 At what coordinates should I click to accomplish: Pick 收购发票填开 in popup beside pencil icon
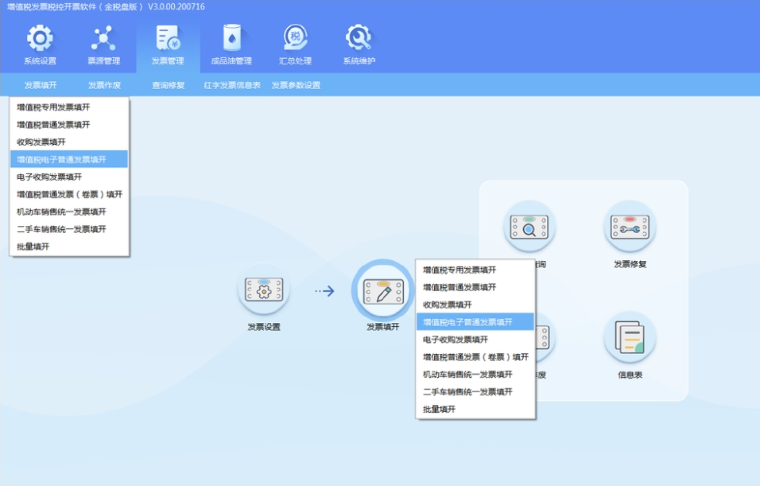(x=475, y=305)
